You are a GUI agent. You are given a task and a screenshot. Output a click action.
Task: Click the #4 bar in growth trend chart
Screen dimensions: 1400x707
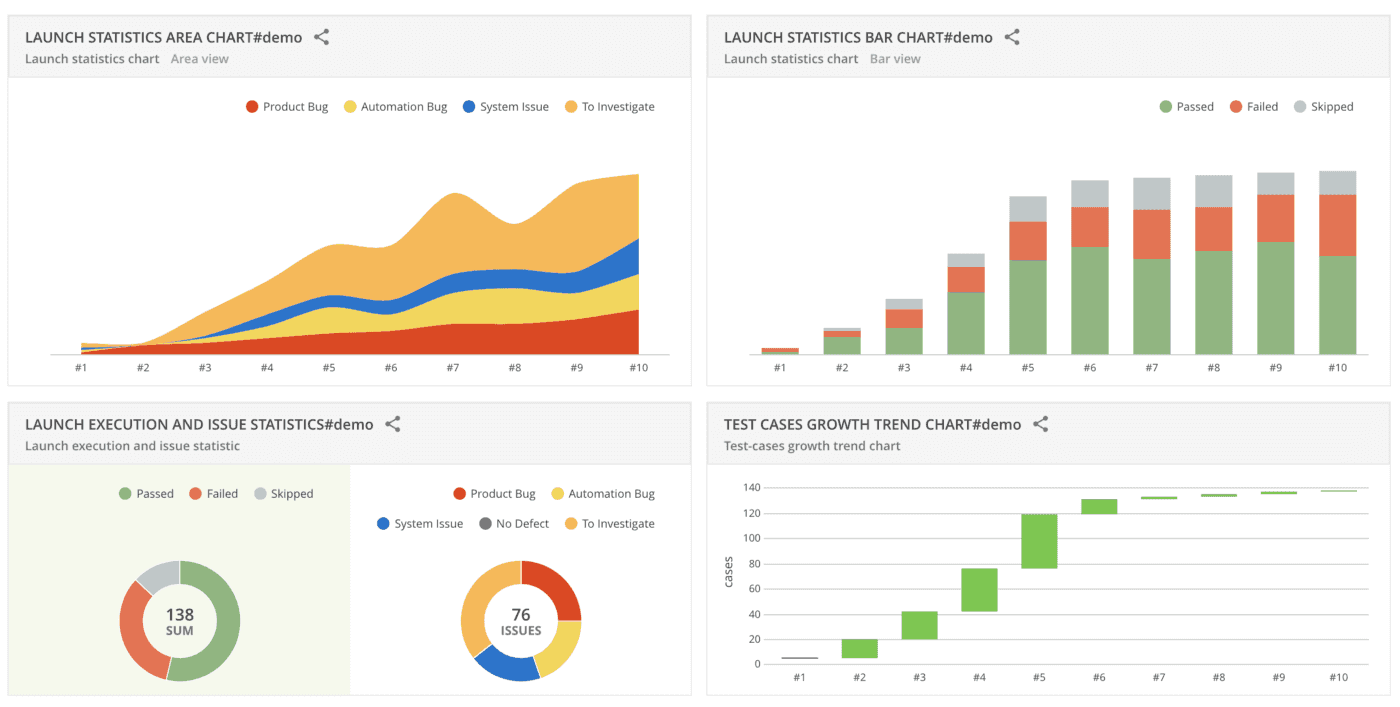click(979, 590)
